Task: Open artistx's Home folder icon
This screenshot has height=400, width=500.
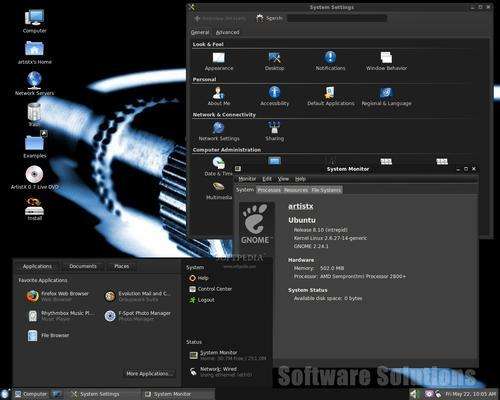Action: pyautogui.click(x=34, y=52)
